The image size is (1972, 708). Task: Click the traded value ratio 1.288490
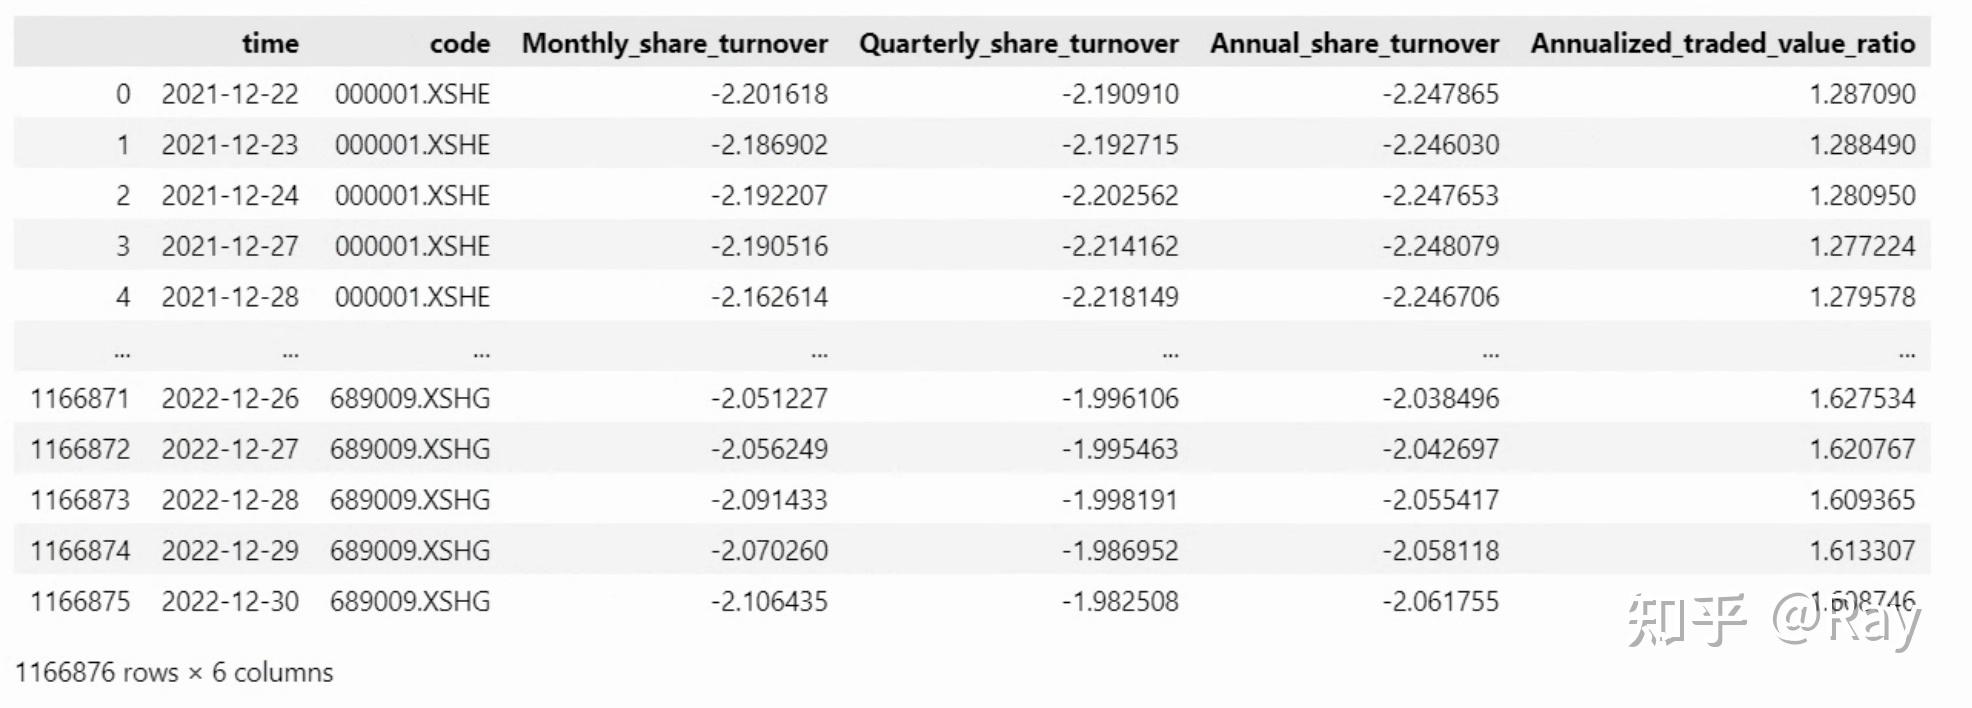click(1862, 145)
